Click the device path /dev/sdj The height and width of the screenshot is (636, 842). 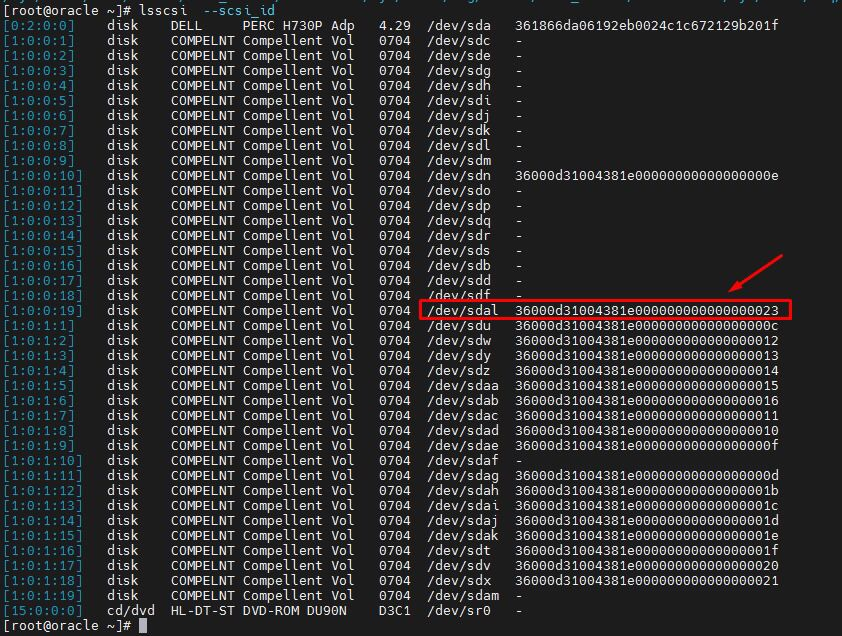click(459, 115)
